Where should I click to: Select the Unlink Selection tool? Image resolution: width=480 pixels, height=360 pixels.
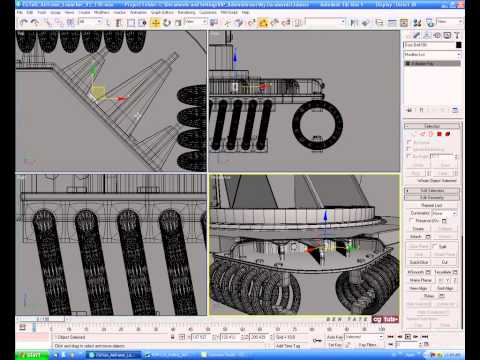[58, 23]
